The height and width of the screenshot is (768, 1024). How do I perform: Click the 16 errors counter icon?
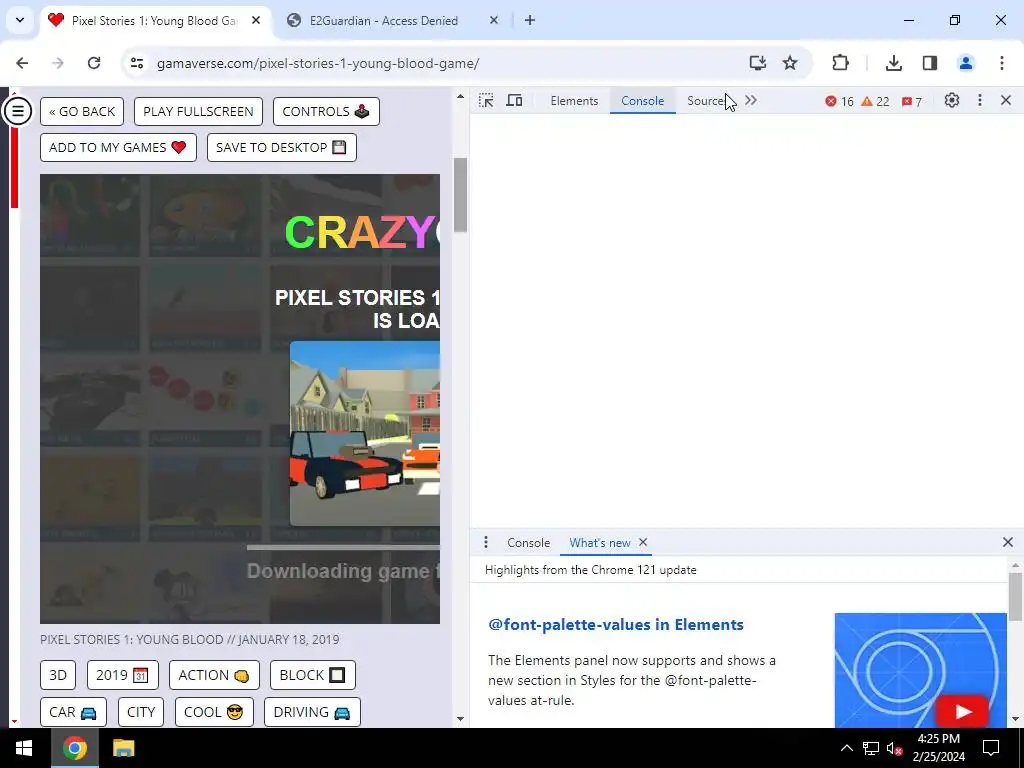839,101
